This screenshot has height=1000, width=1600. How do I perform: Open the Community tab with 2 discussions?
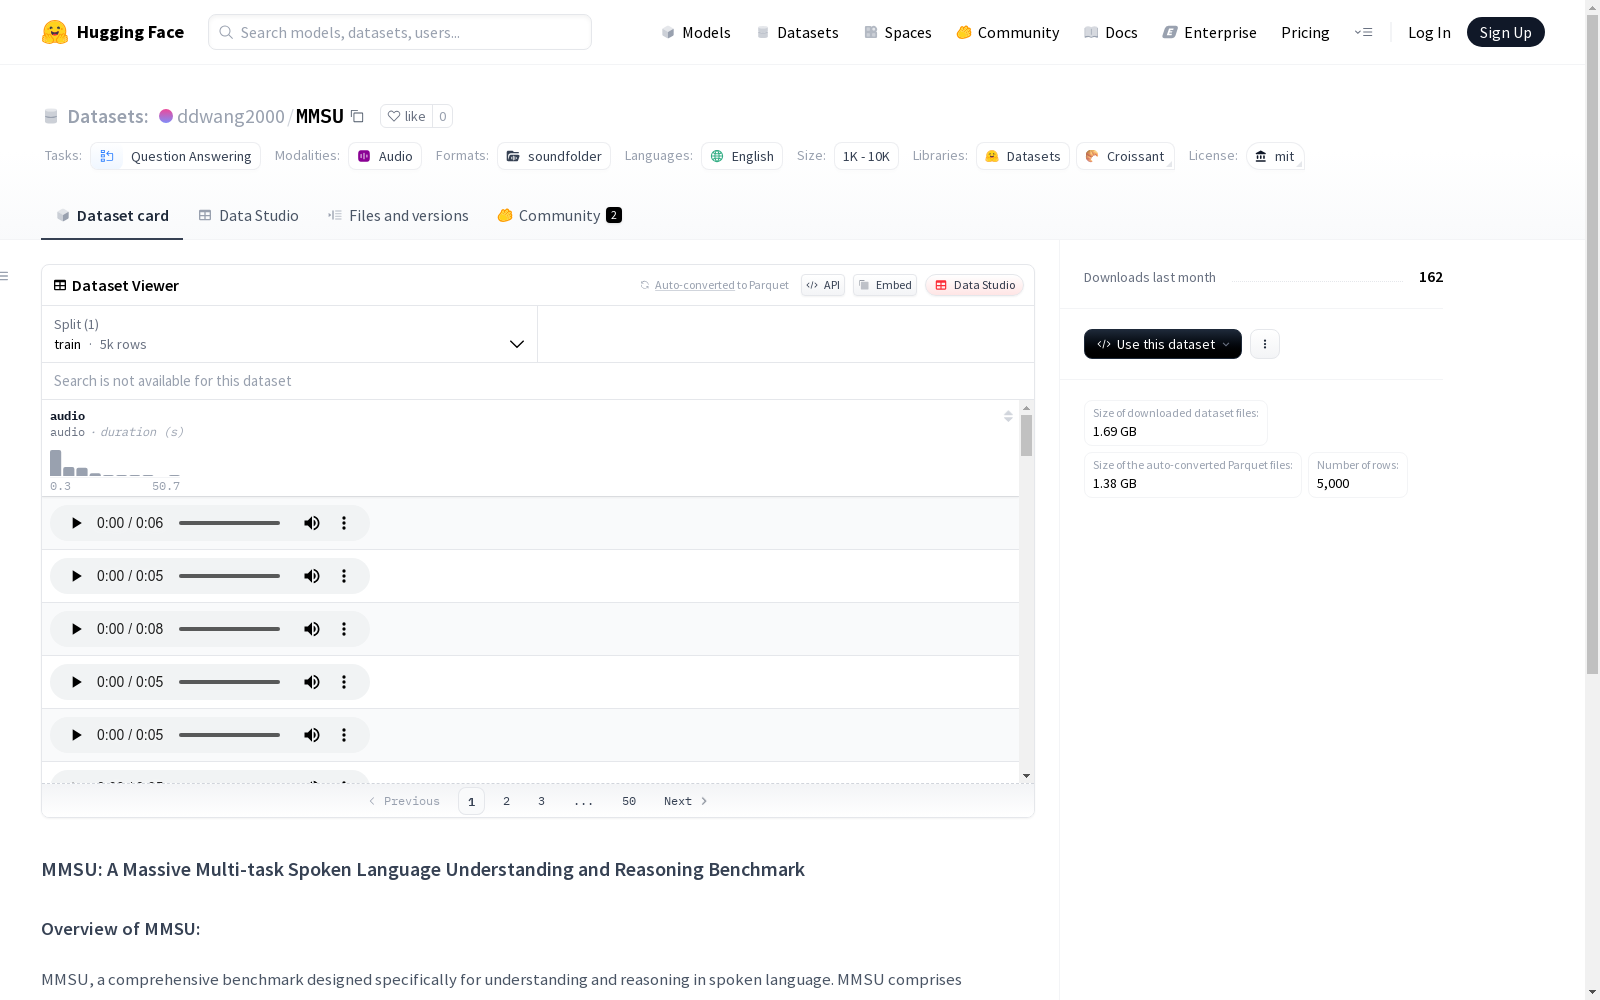(x=559, y=216)
